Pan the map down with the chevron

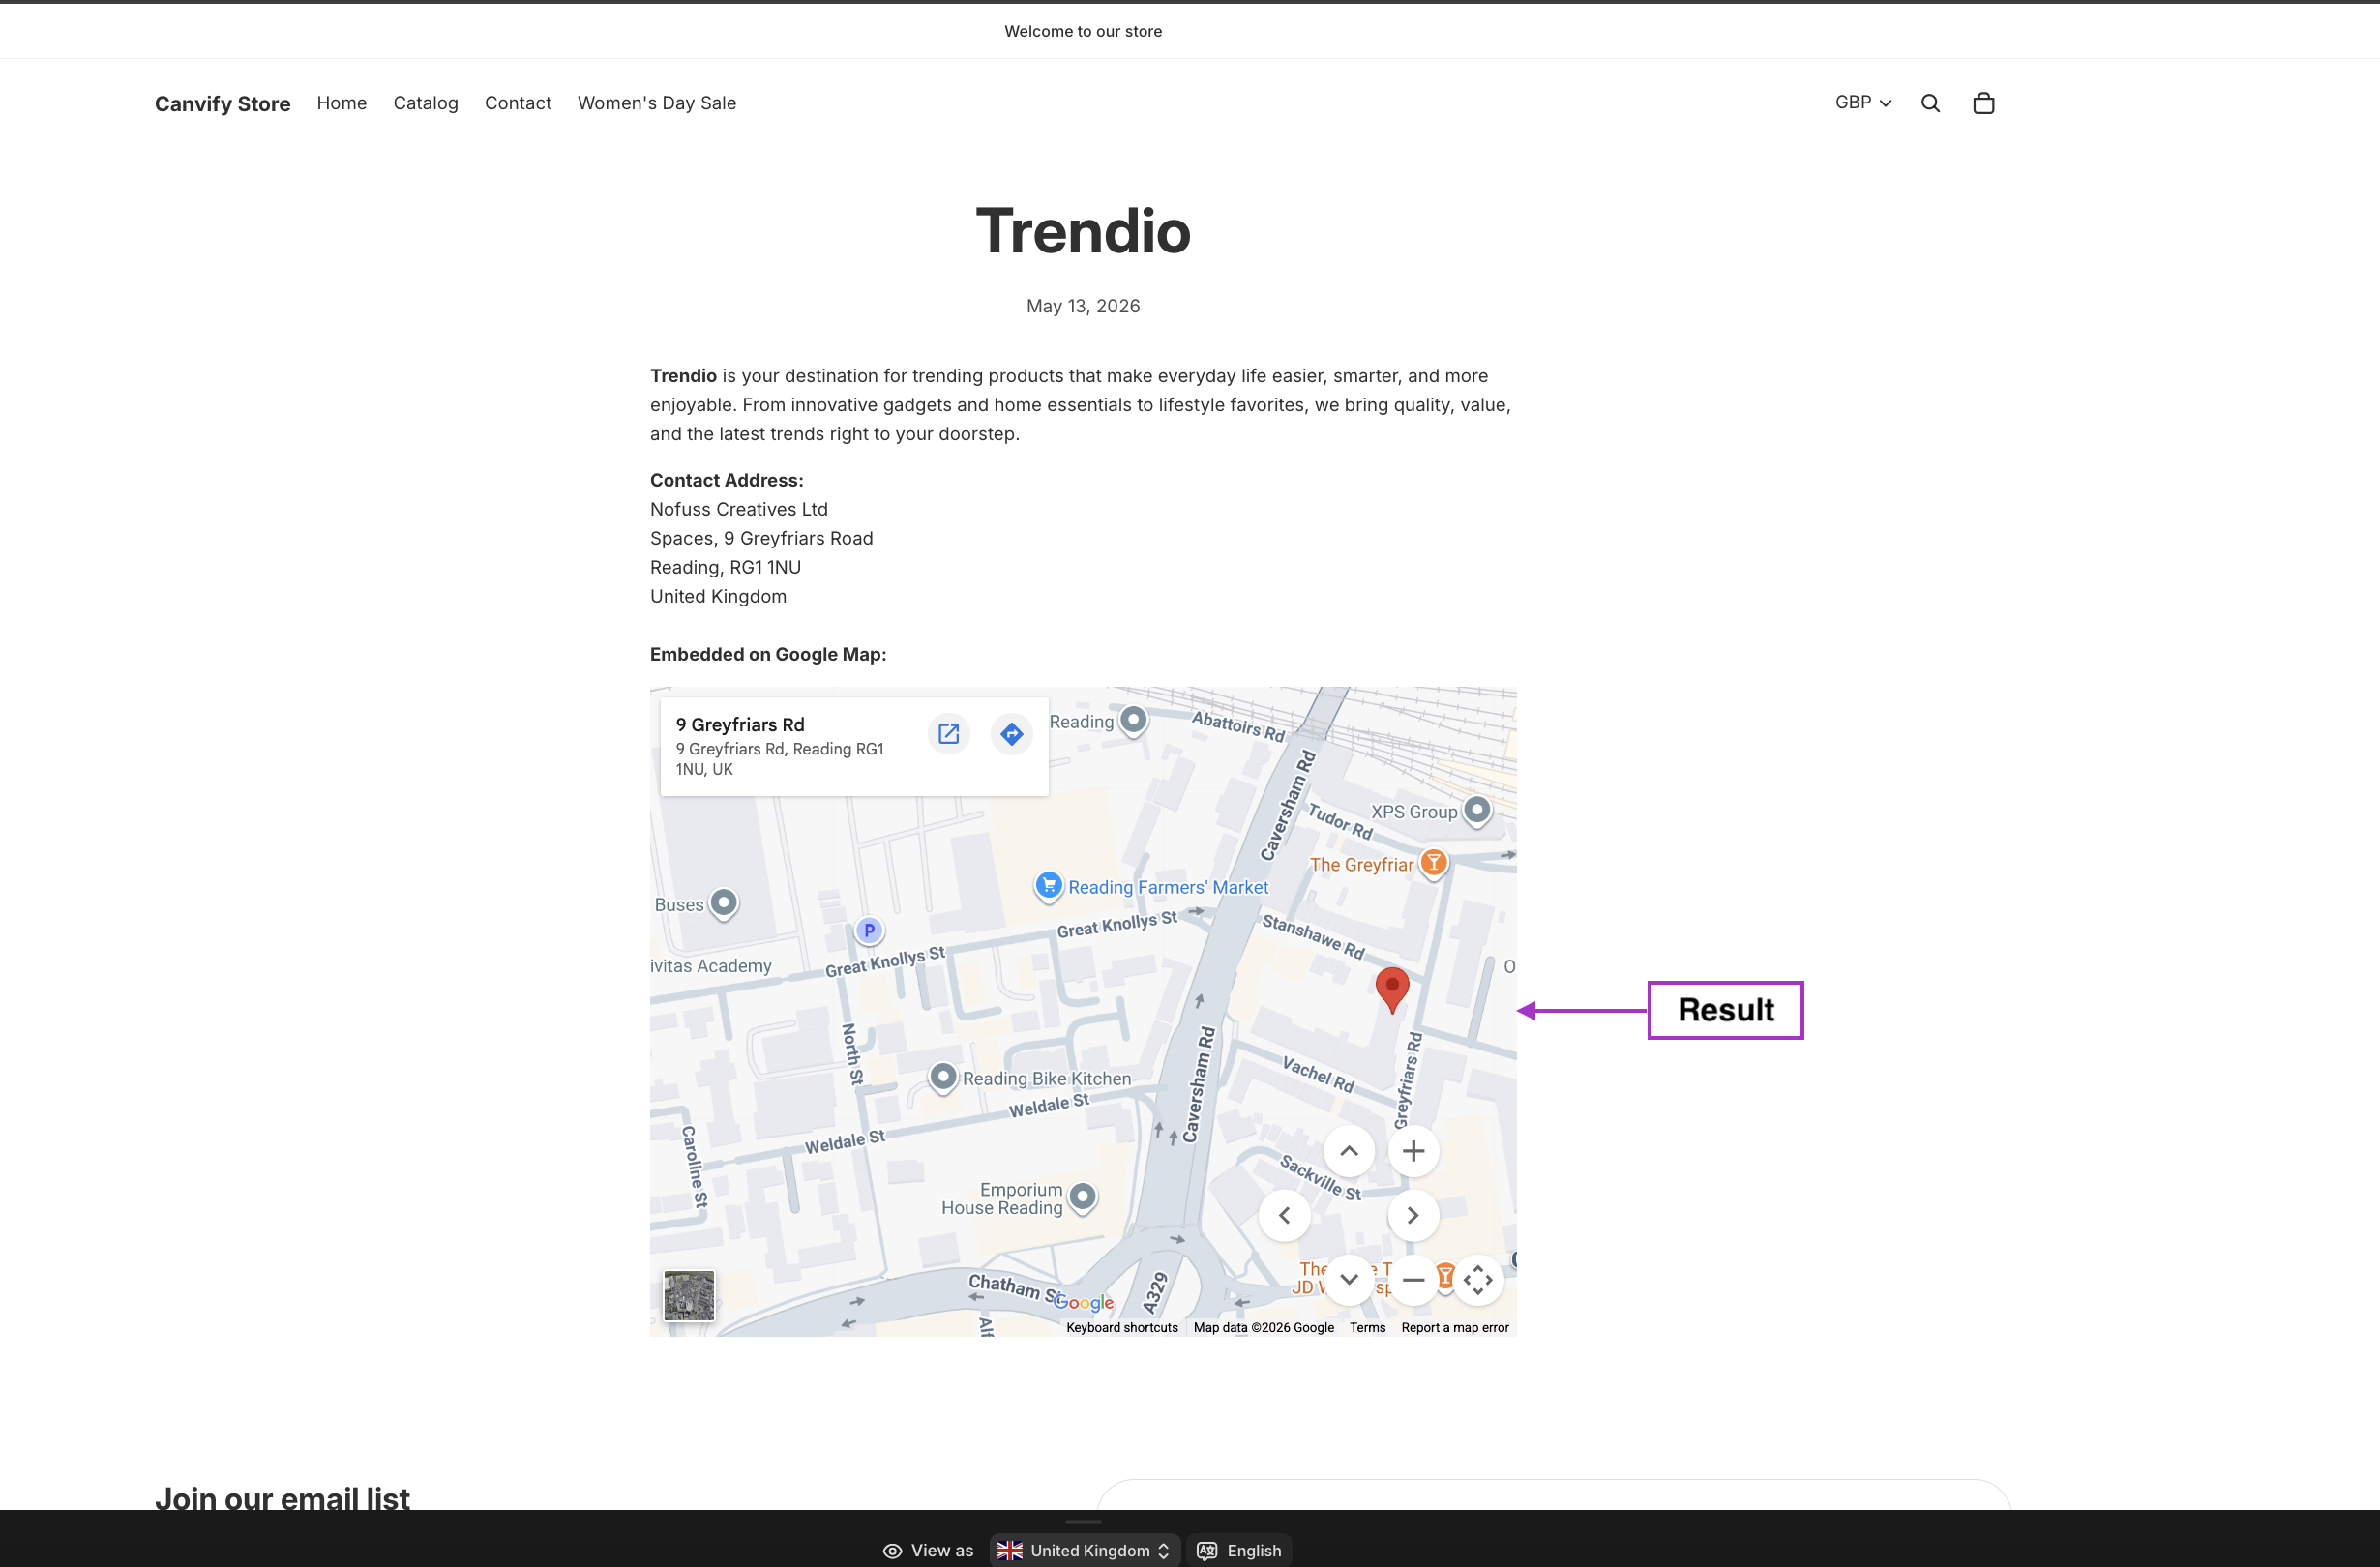(1349, 1279)
